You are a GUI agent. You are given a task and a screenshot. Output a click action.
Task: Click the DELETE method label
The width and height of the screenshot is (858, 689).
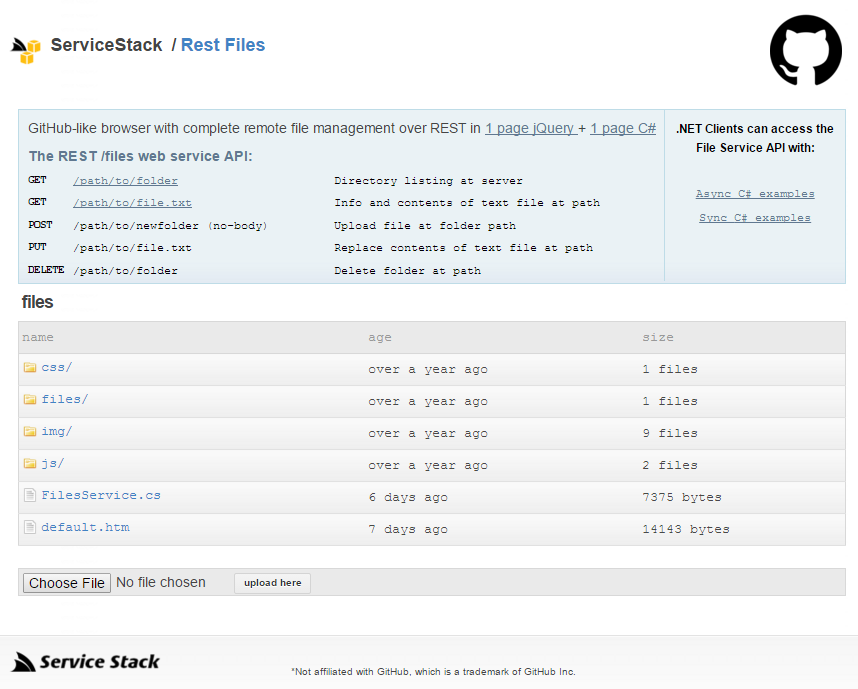(46, 270)
